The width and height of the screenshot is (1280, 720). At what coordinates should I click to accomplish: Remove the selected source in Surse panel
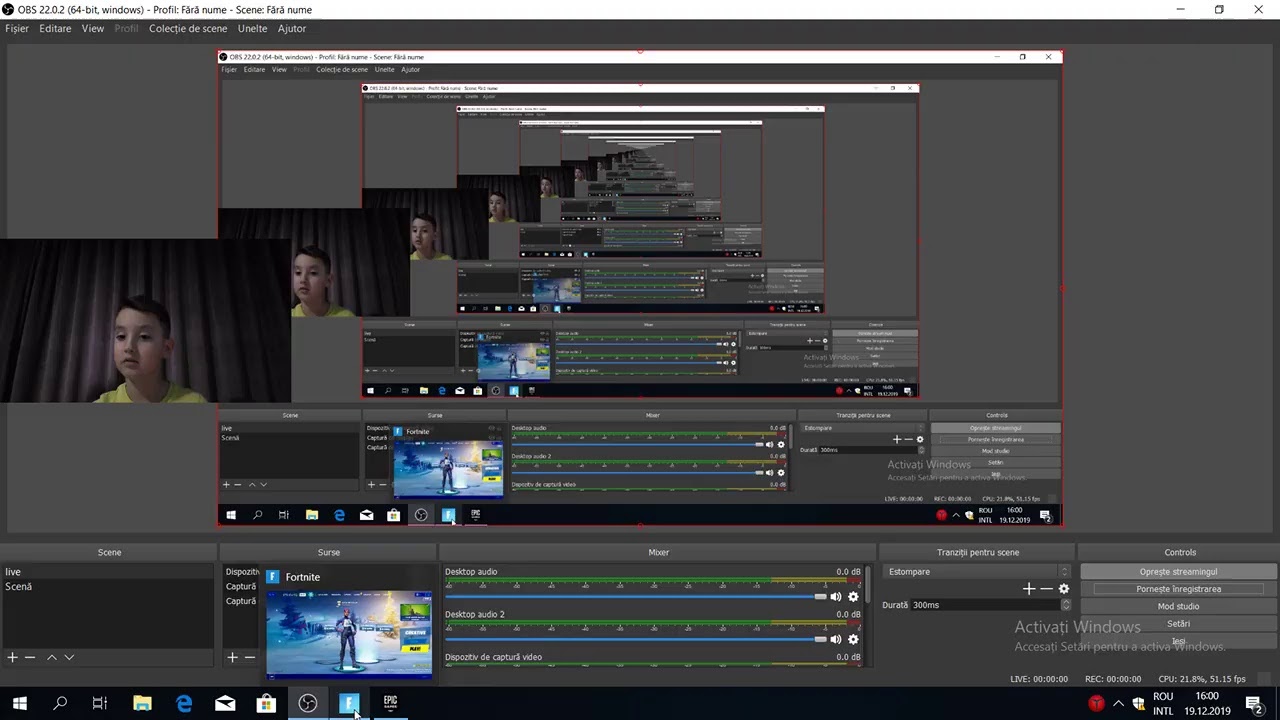[250, 657]
